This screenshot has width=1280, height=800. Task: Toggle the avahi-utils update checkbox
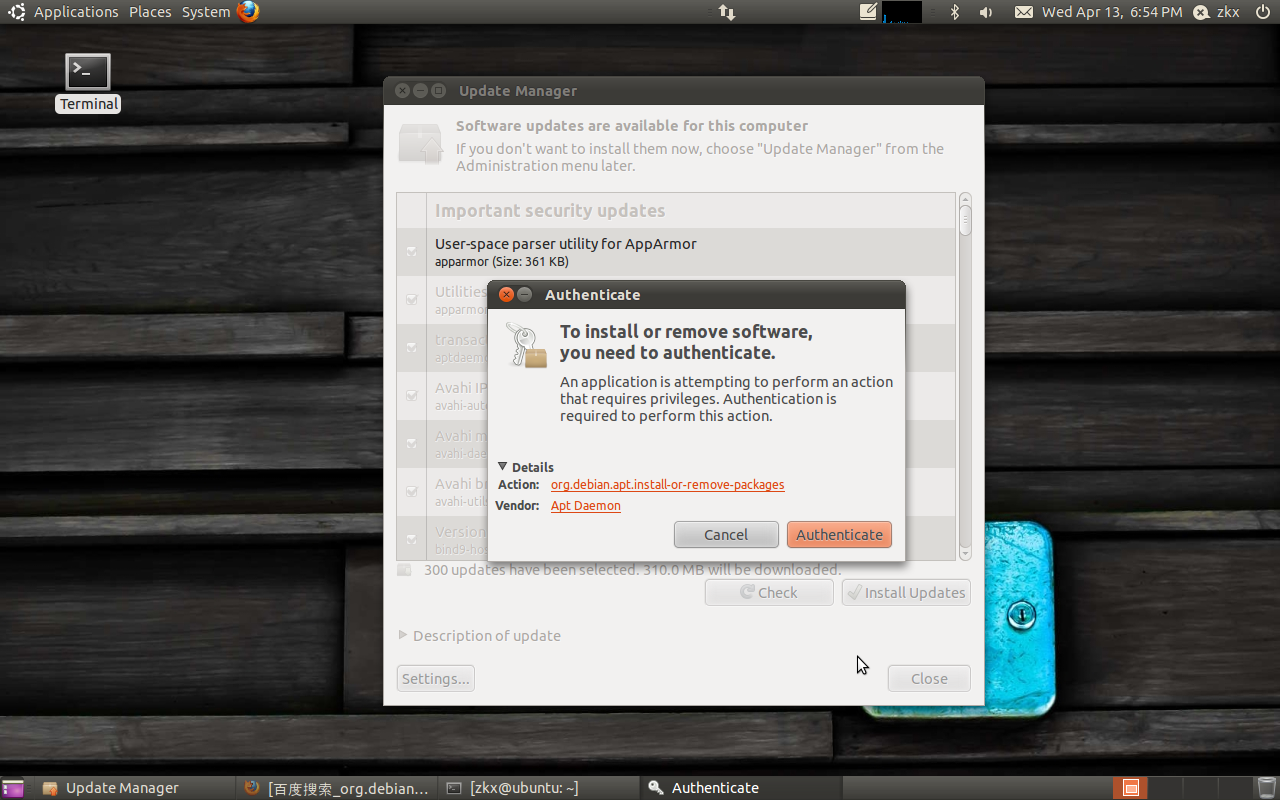[x=411, y=492]
